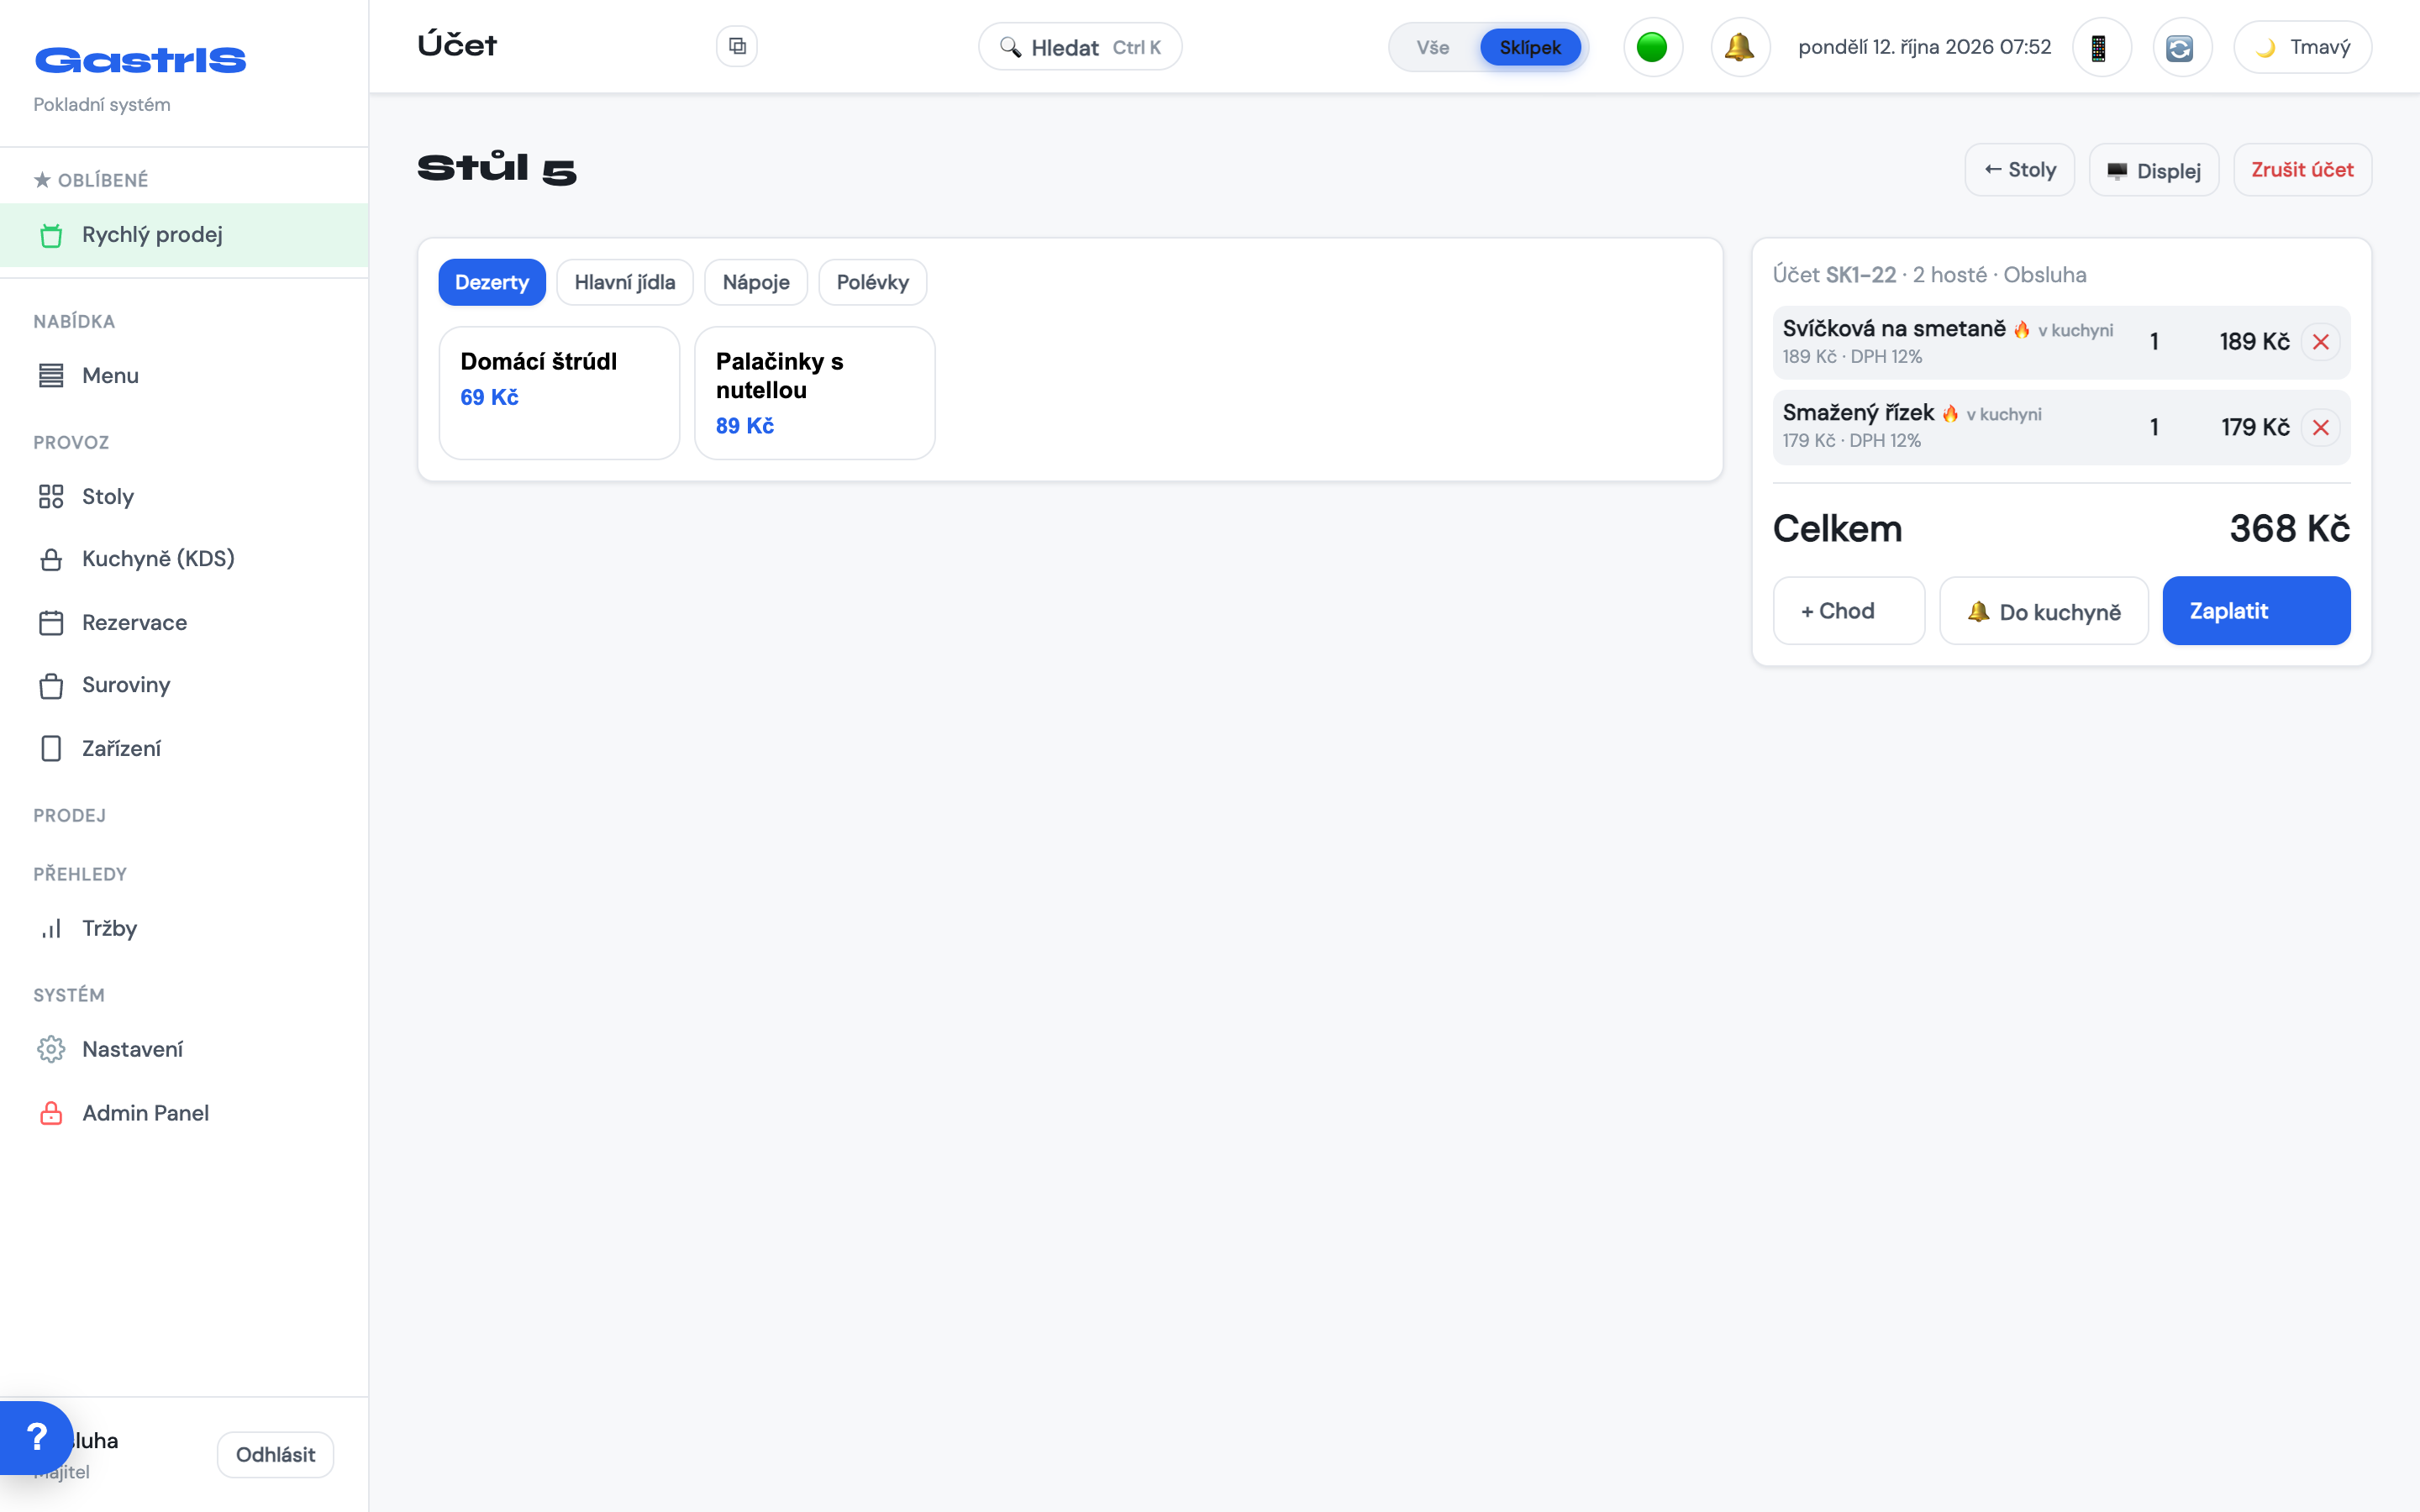This screenshot has height=1512, width=2420.
Task: Open notifications bell in top bar
Action: [1740, 47]
